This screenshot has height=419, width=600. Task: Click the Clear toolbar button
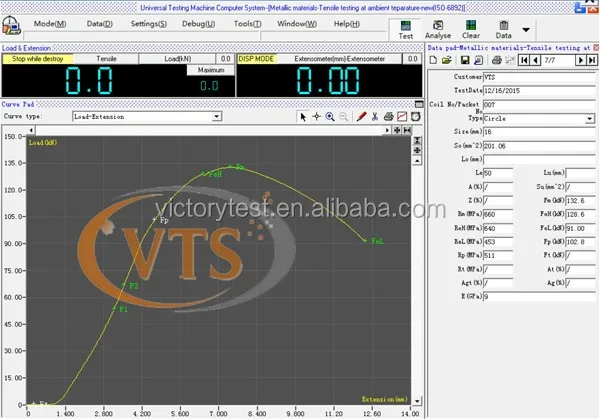pos(471,30)
